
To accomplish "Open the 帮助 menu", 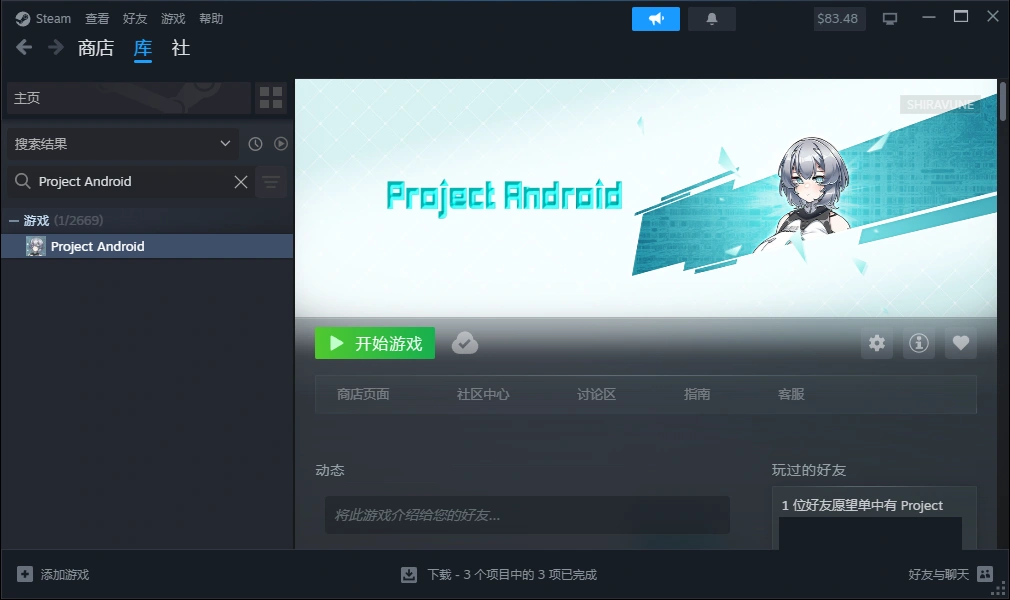I will [x=211, y=19].
